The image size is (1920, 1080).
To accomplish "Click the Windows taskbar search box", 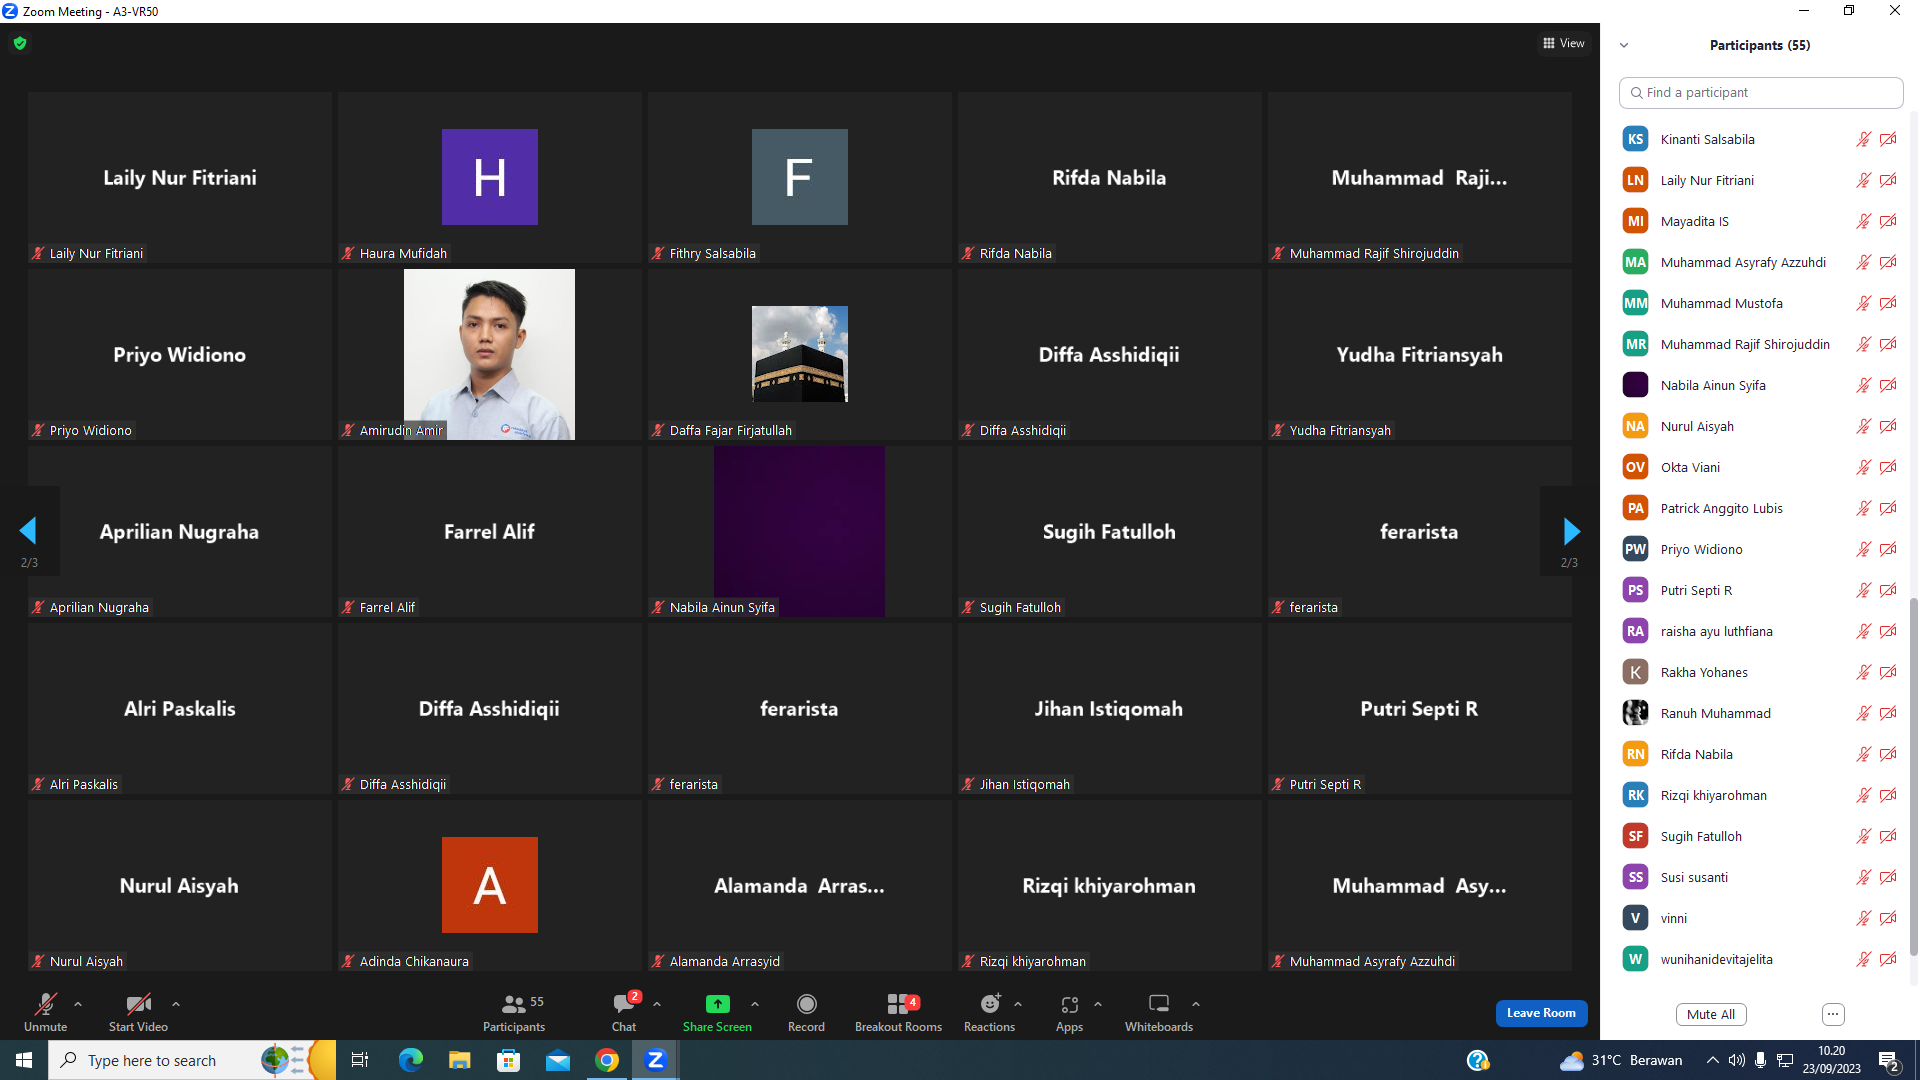I will pyautogui.click(x=190, y=1060).
